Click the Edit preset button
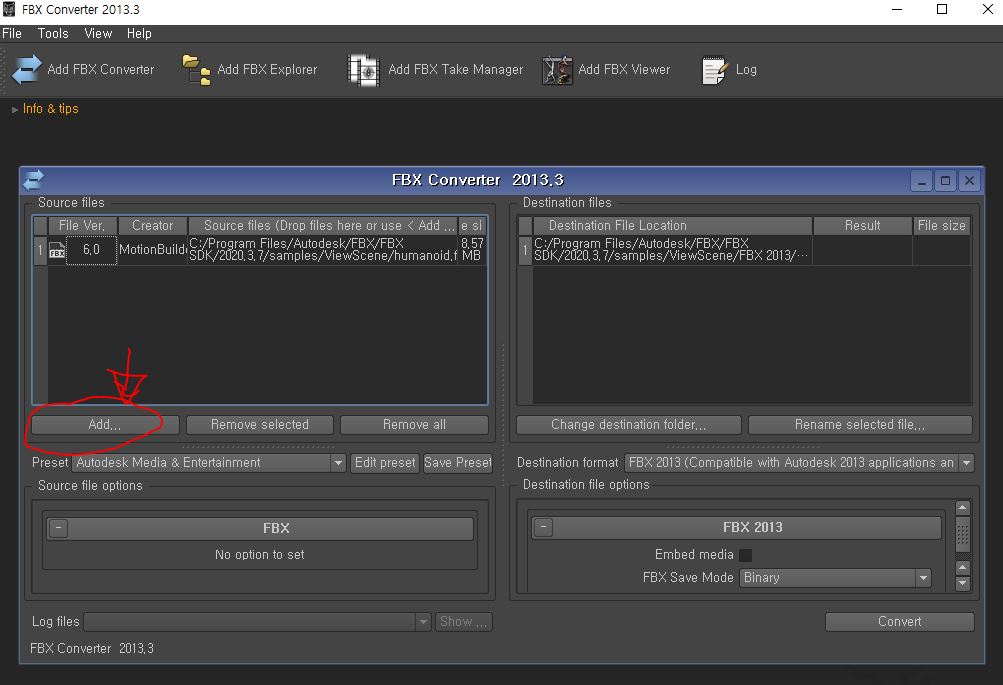This screenshot has height=685, width=1003. click(x=385, y=462)
